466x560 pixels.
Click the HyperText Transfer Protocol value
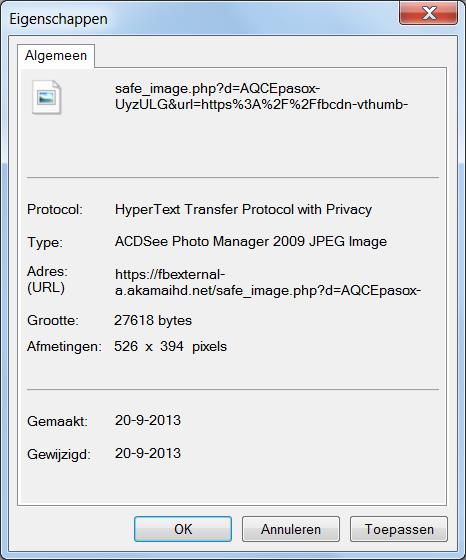point(243,209)
